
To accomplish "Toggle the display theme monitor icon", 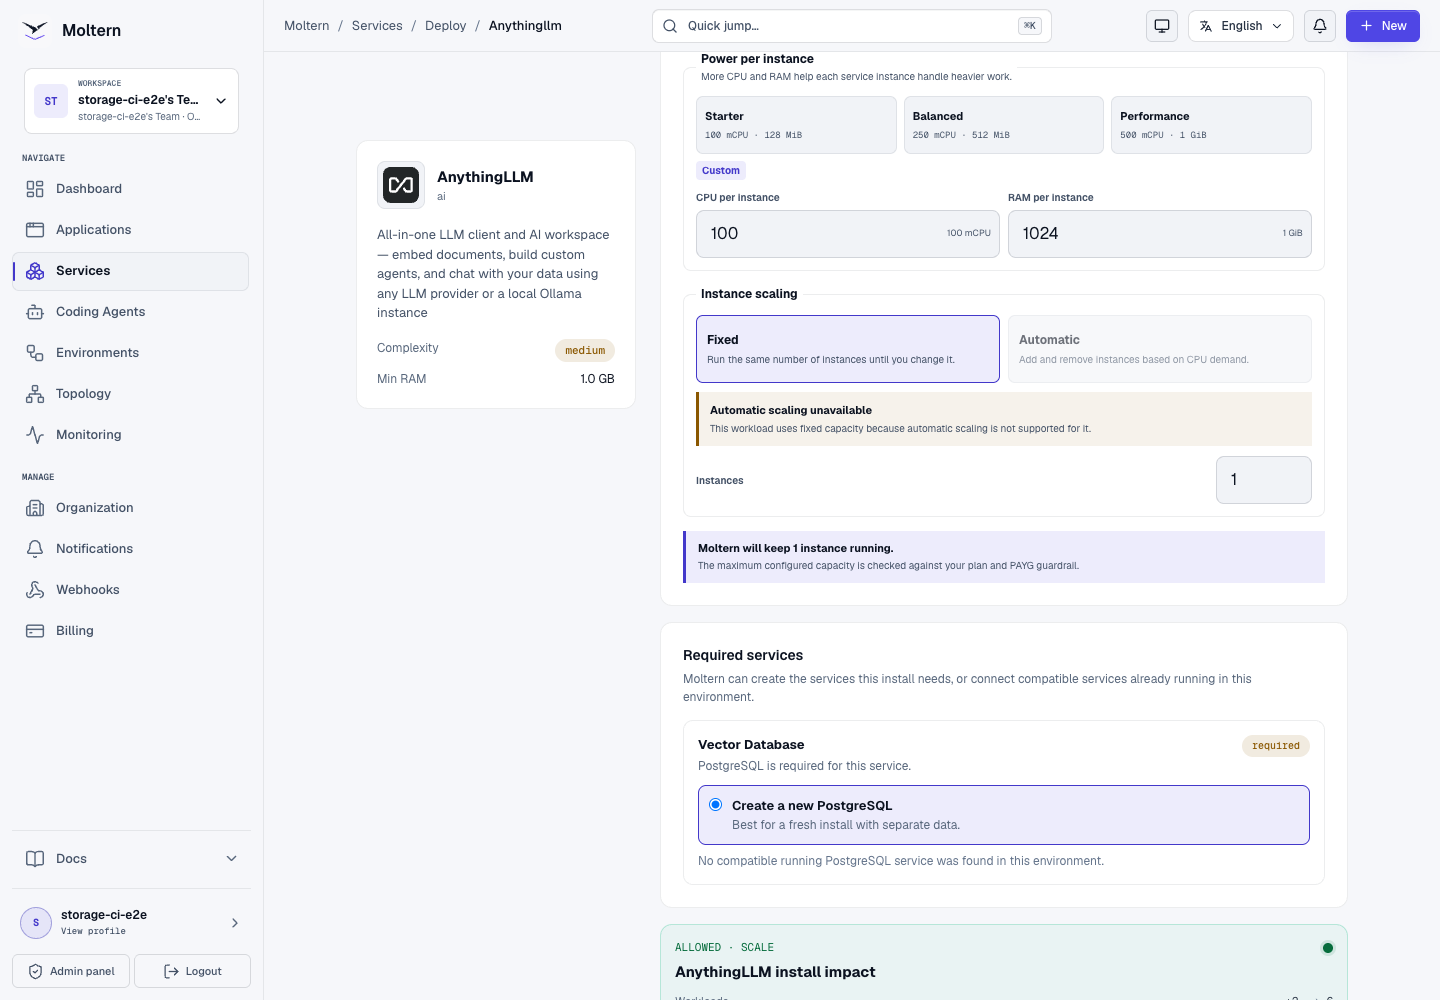I will click(1162, 26).
